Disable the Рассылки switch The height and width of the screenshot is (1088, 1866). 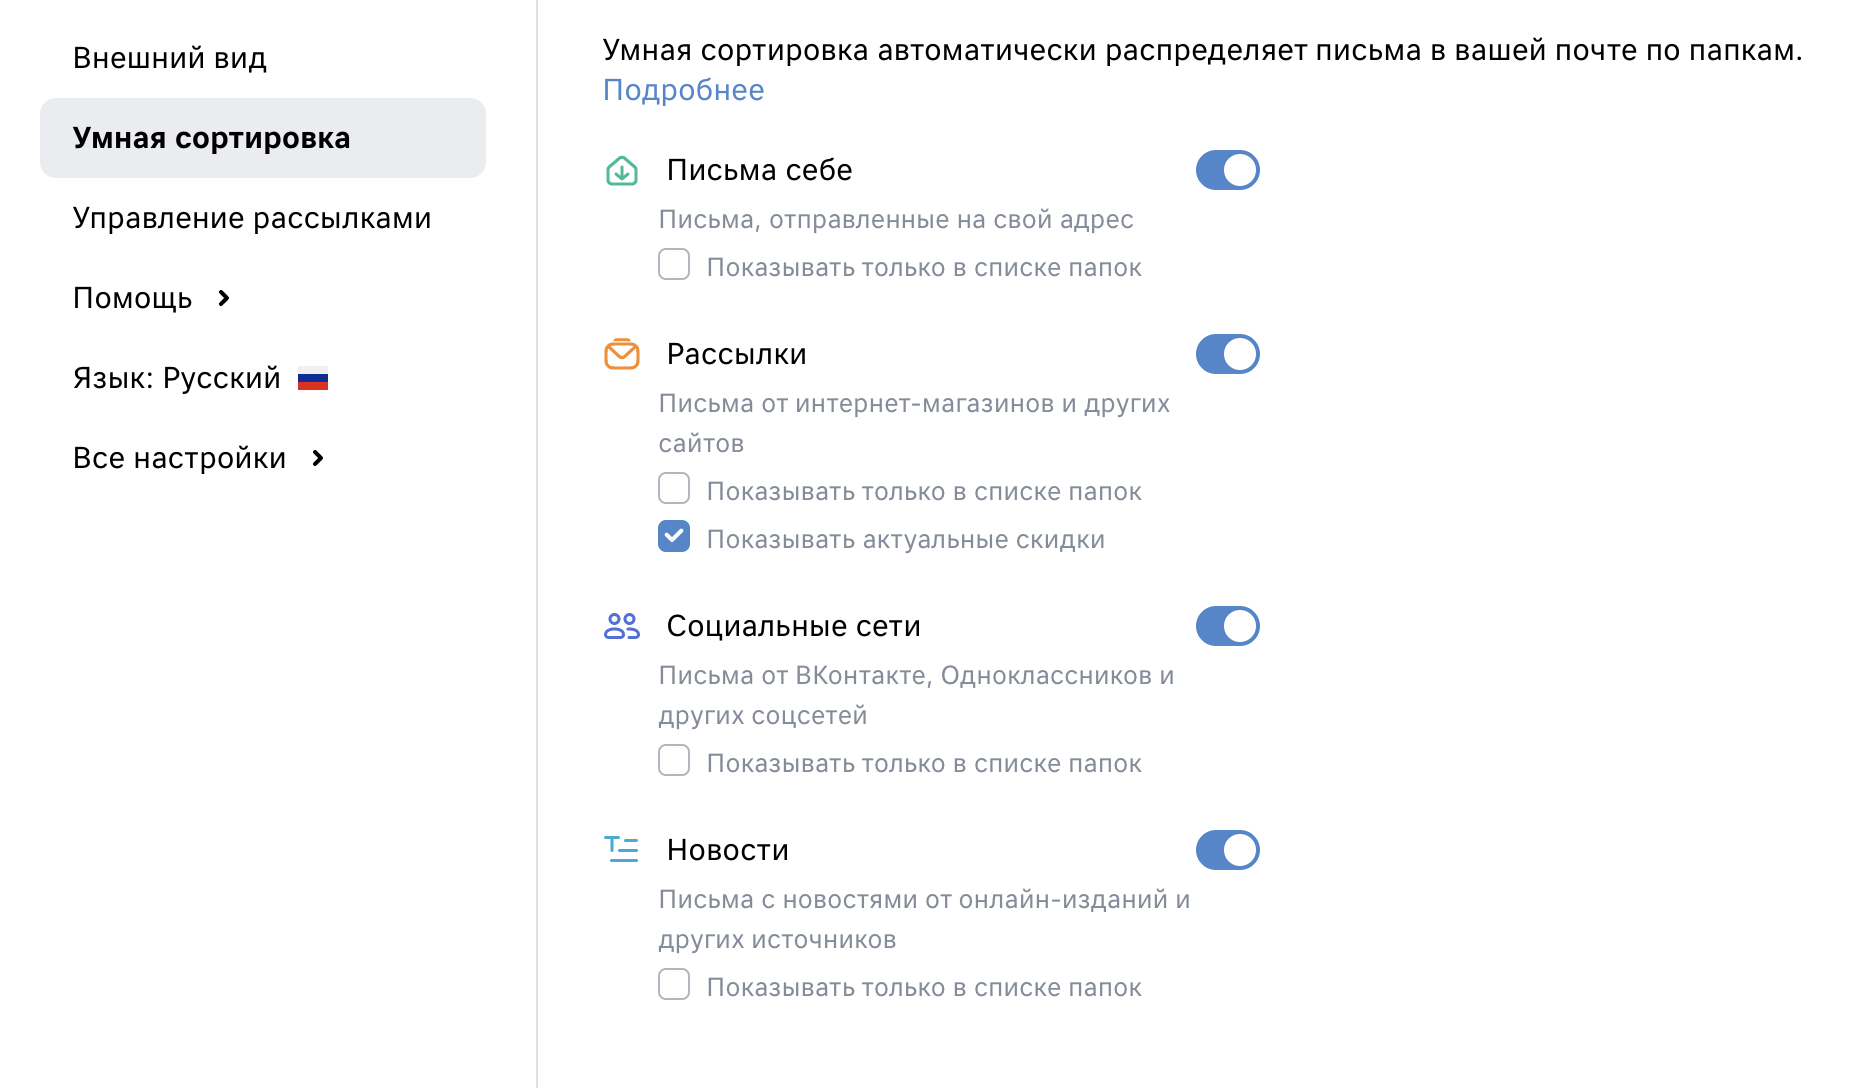pos(1227,354)
